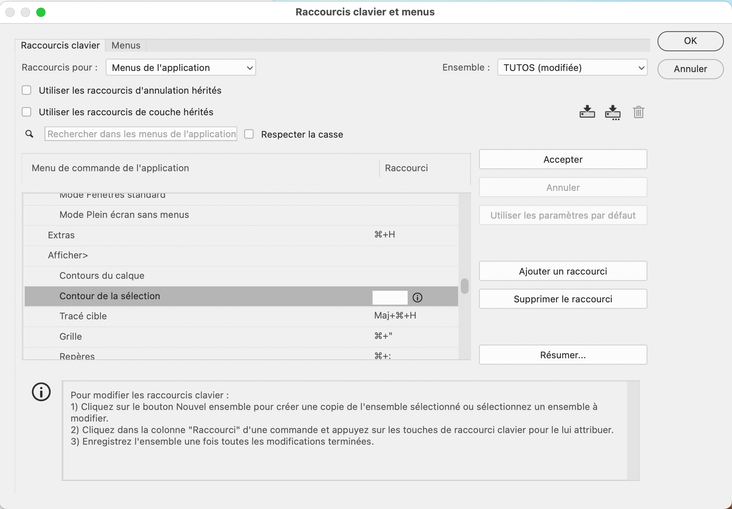Click the delete shortcut set trash icon
The image size is (732, 509).
click(639, 112)
